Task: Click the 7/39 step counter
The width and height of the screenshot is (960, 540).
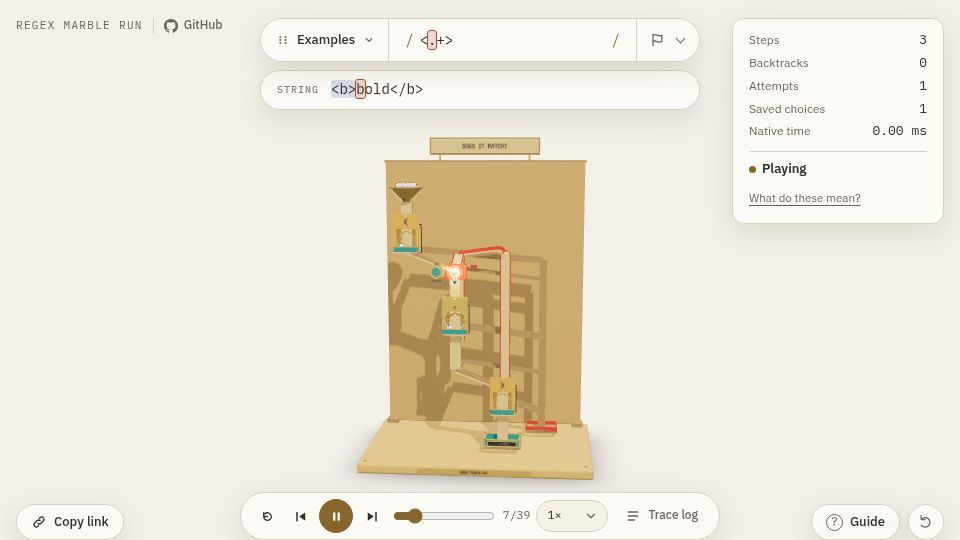Action: (x=516, y=516)
